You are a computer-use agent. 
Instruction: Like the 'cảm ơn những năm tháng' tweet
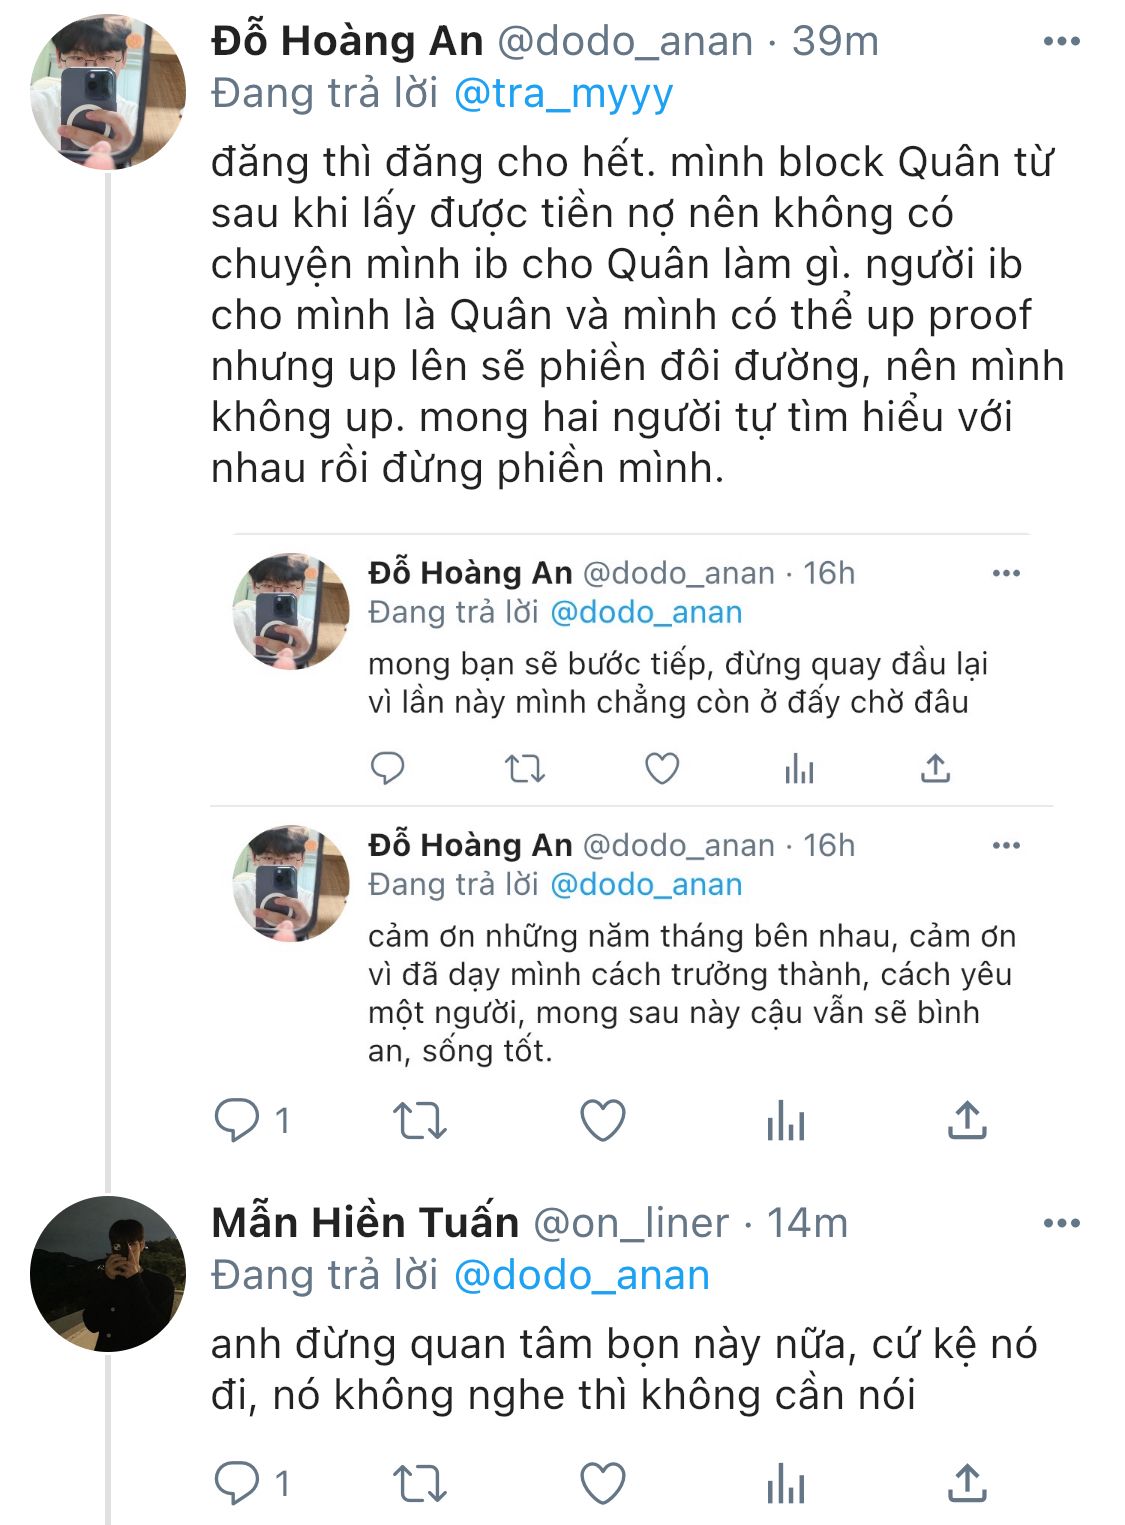(x=603, y=1120)
